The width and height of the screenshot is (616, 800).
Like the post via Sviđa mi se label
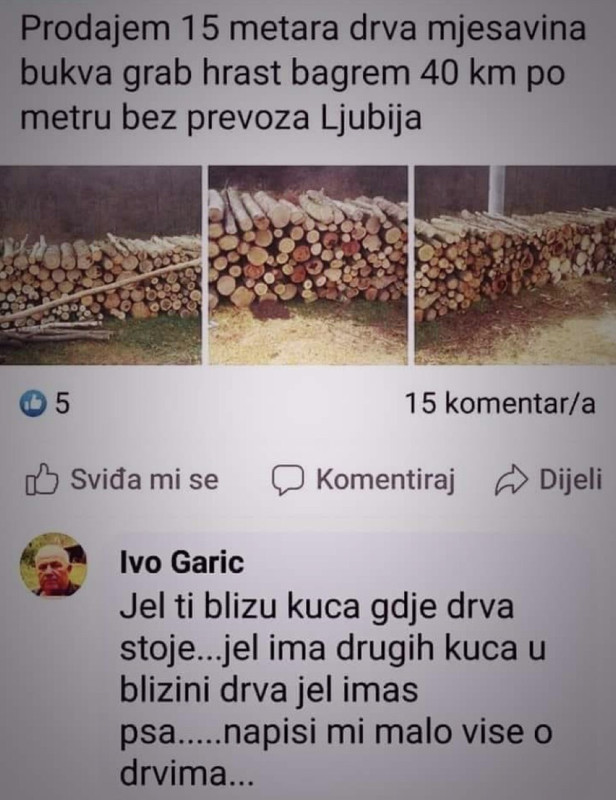click(144, 480)
